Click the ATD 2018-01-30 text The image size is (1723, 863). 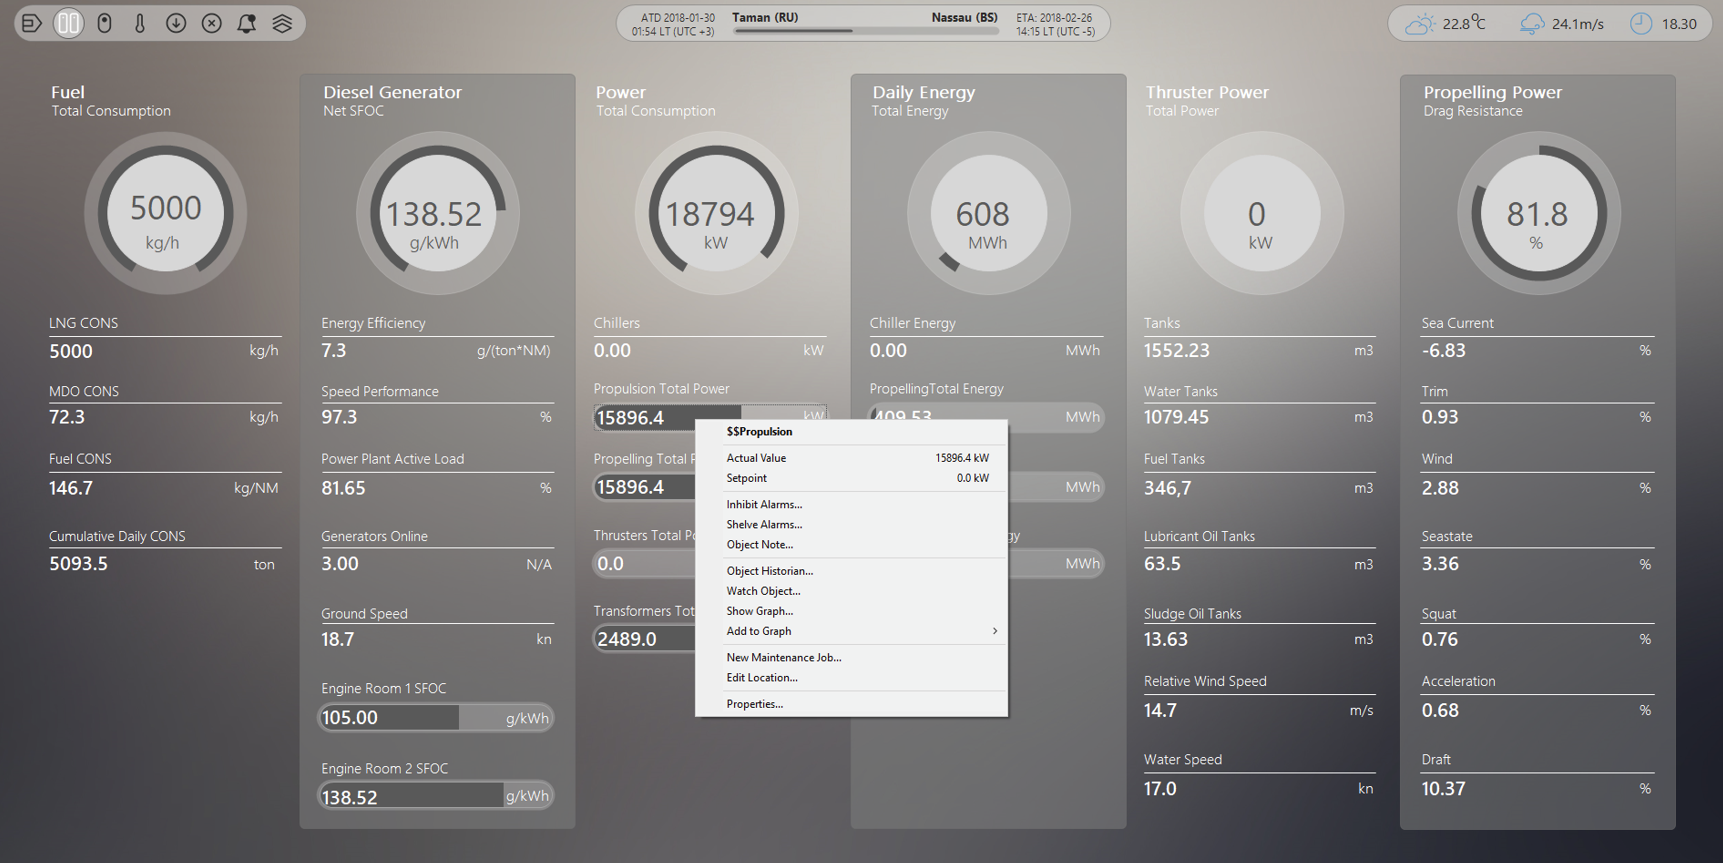tap(678, 17)
